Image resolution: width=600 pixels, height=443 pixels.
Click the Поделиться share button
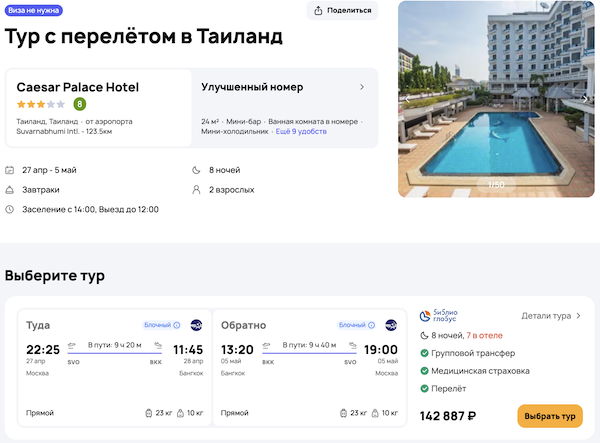(344, 11)
